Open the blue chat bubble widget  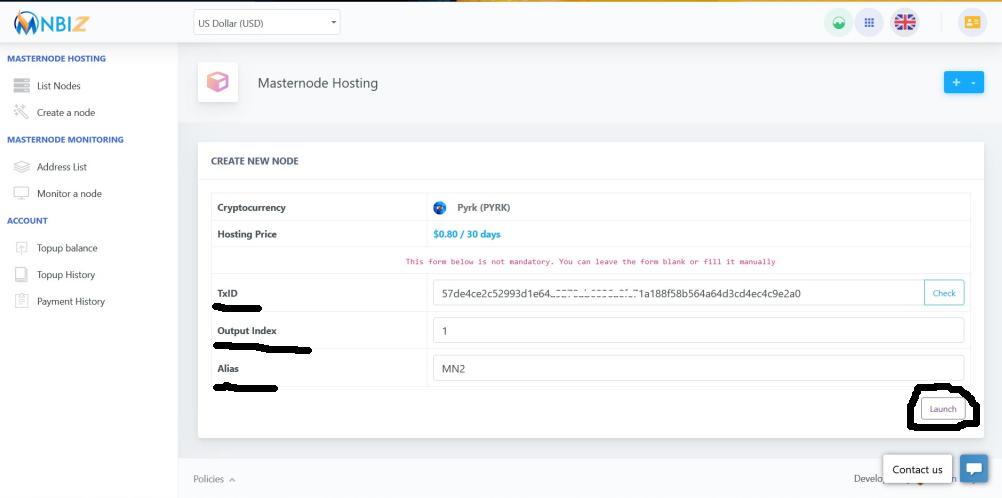(x=974, y=469)
